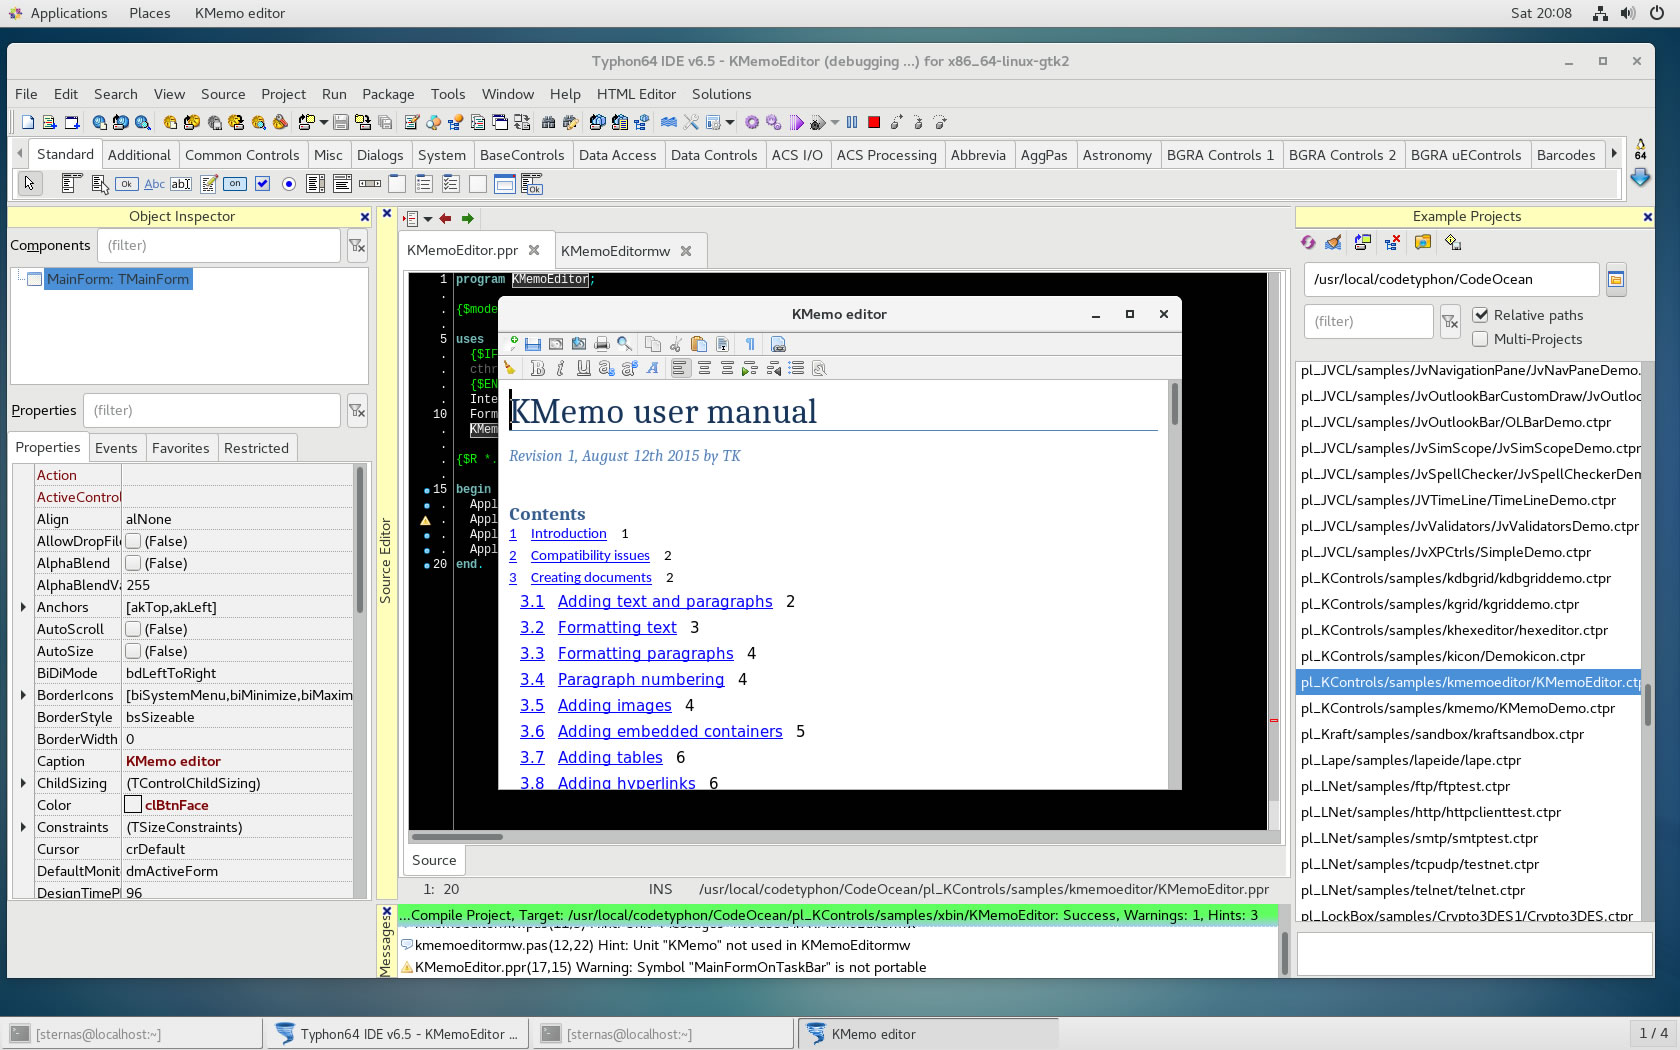1680x1050 pixels.
Task: Click the folder browse button beside CodeOcean path
Action: click(x=1616, y=279)
